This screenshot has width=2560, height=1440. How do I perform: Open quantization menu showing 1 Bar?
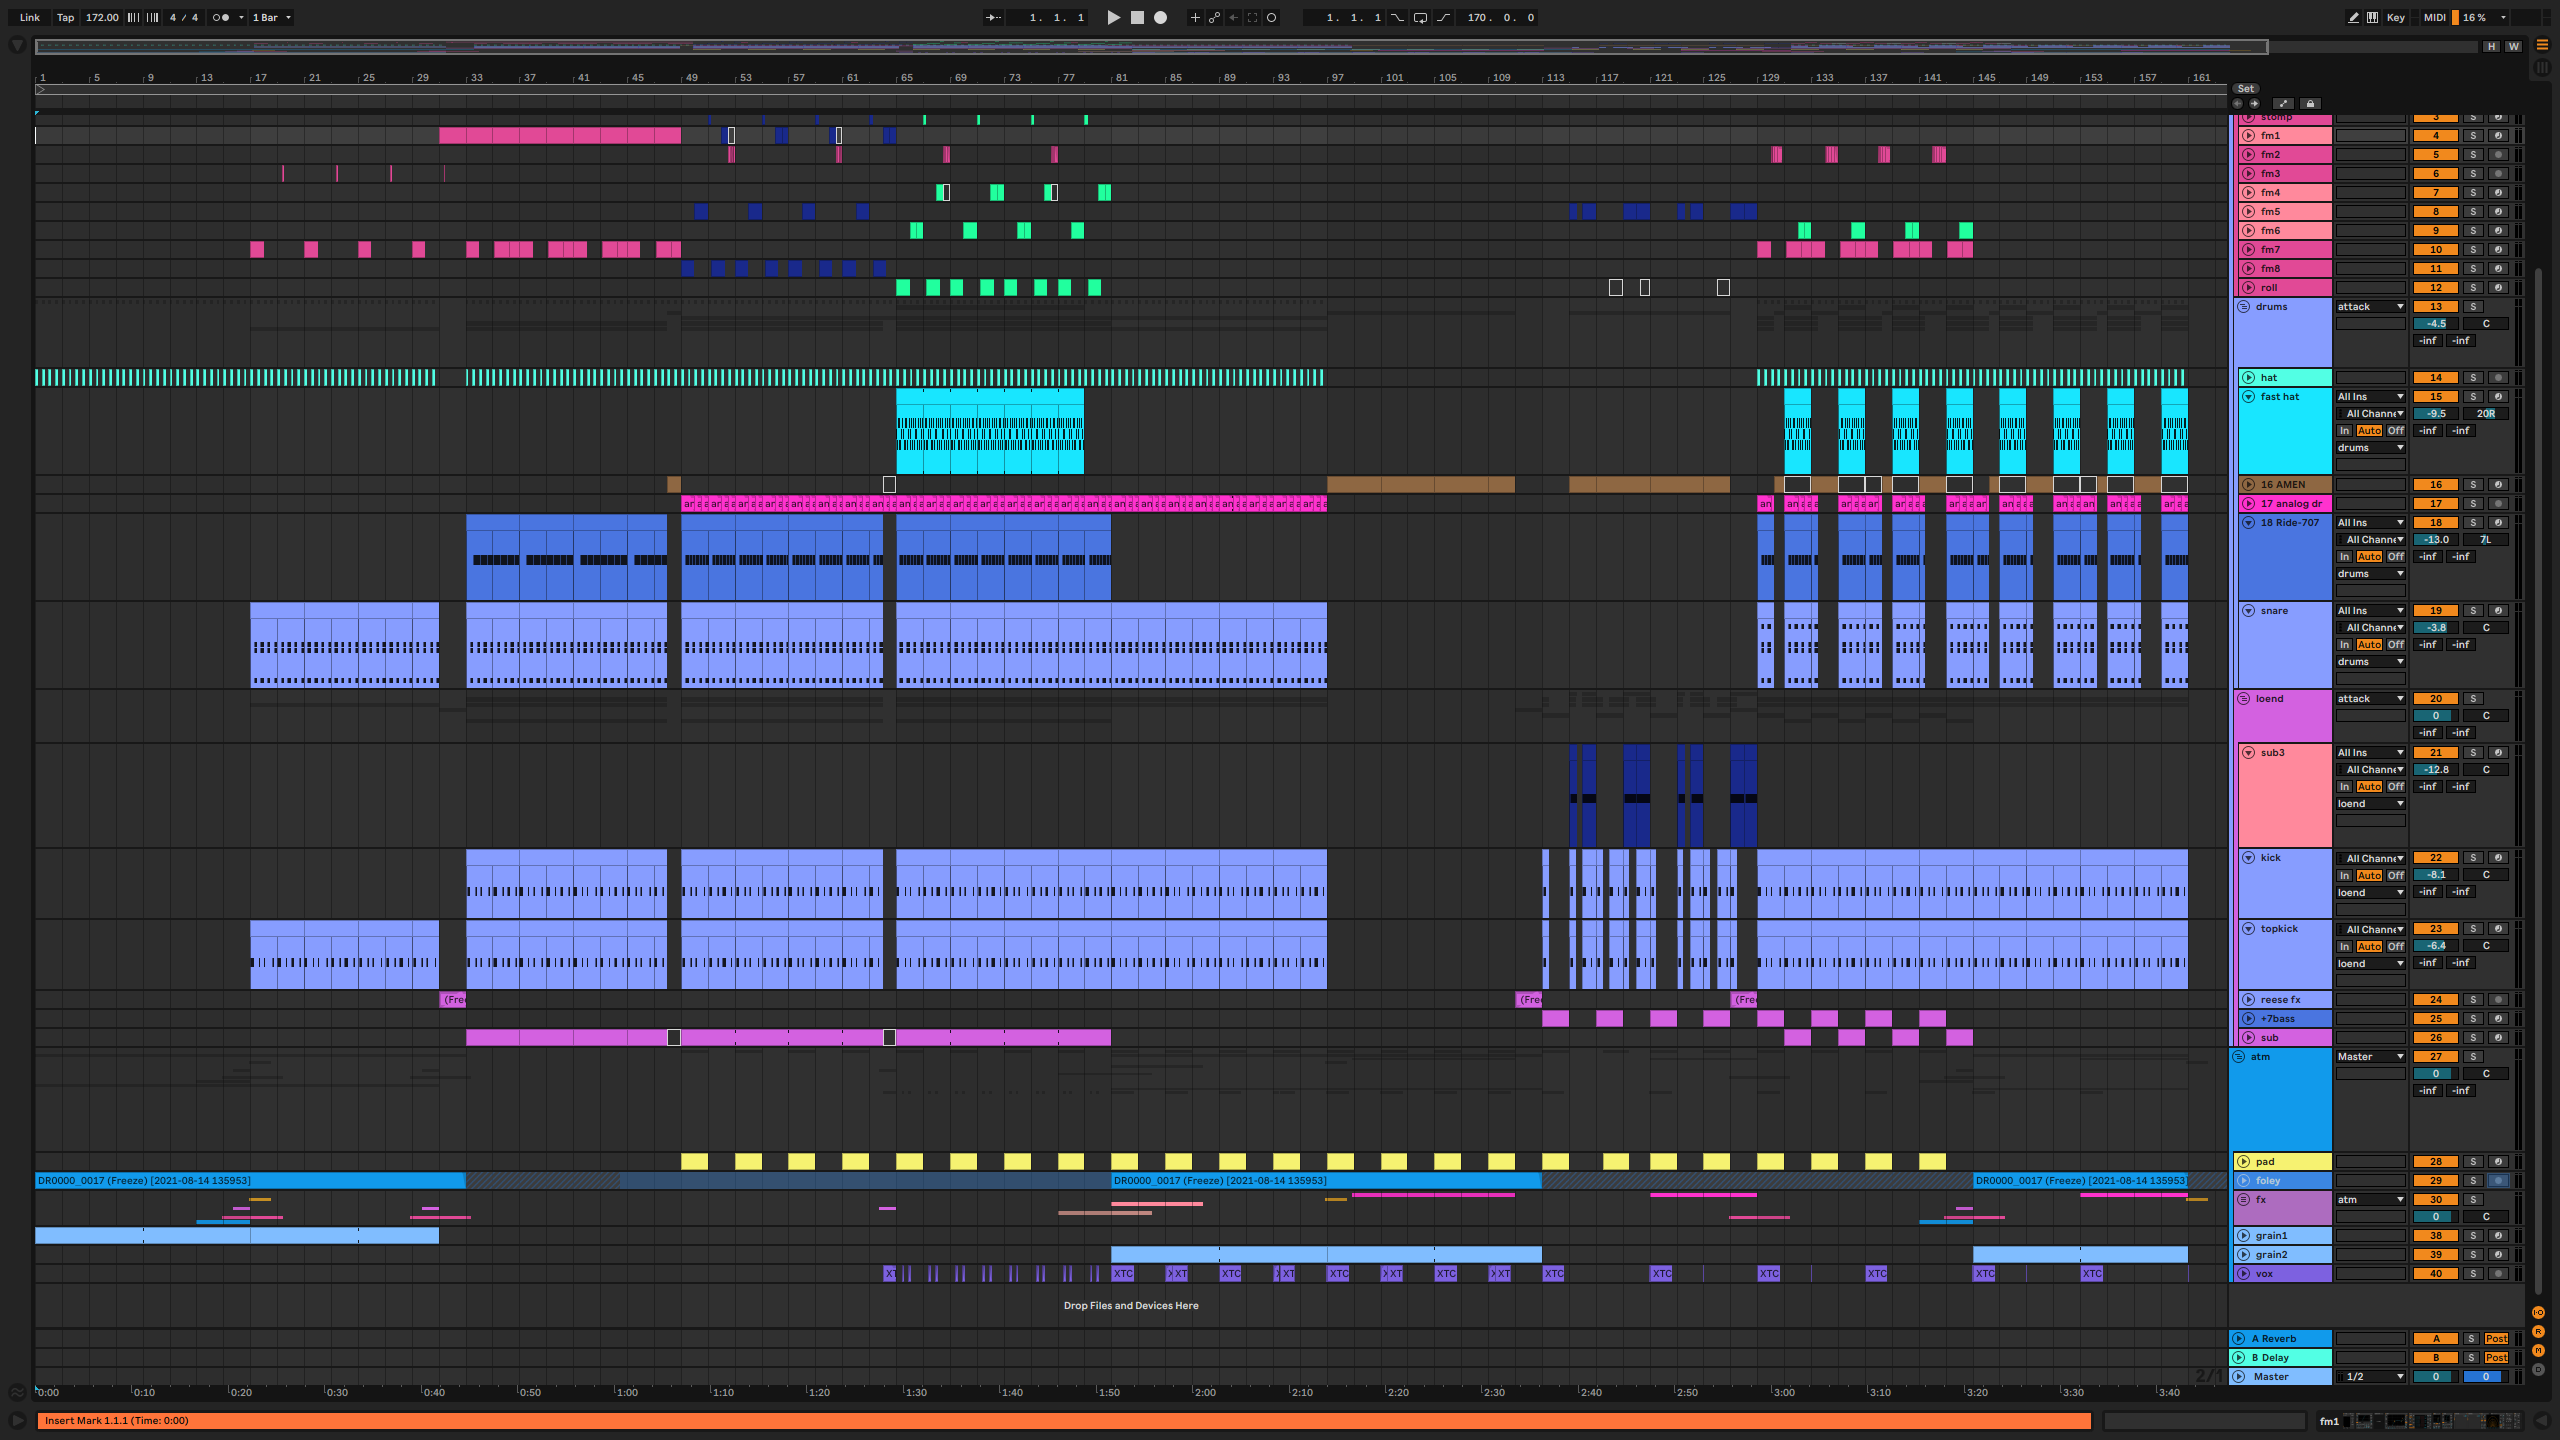click(271, 17)
